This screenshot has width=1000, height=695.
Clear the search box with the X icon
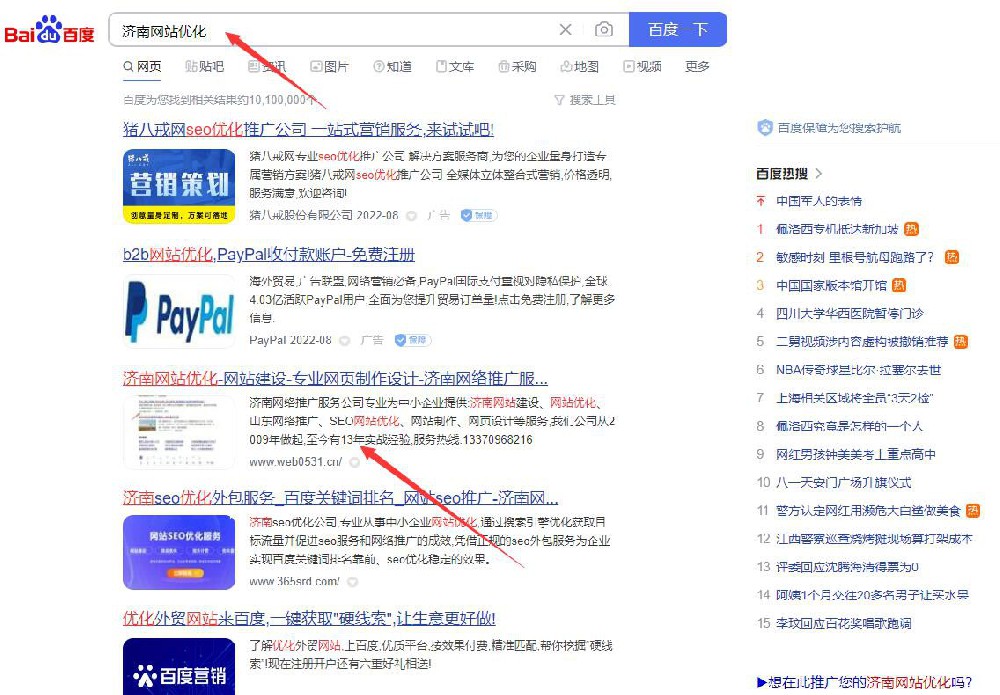click(x=565, y=29)
